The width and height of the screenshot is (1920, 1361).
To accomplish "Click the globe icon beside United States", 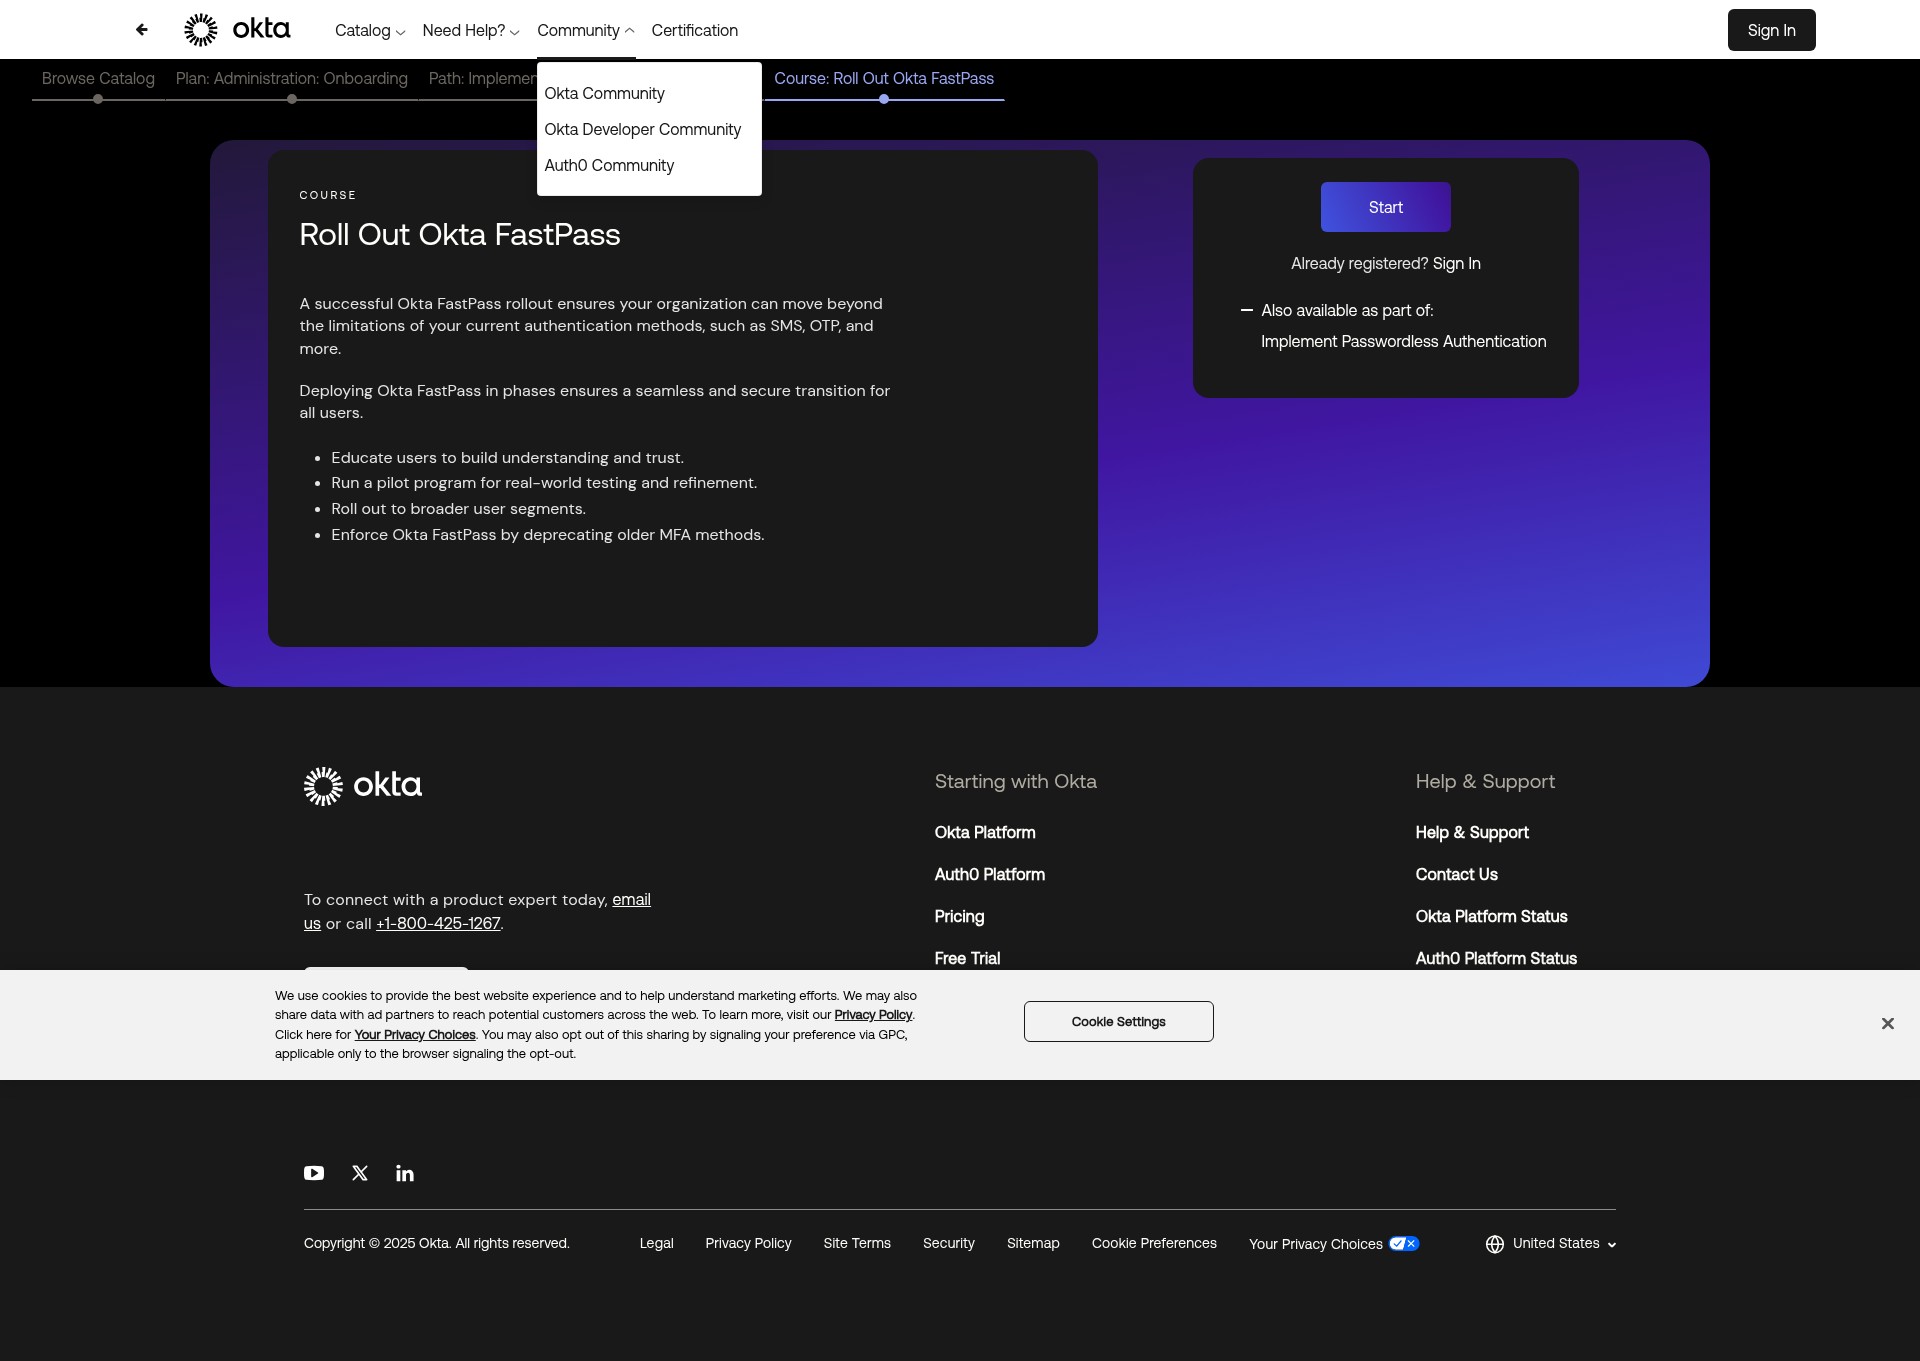I will 1495,1244.
